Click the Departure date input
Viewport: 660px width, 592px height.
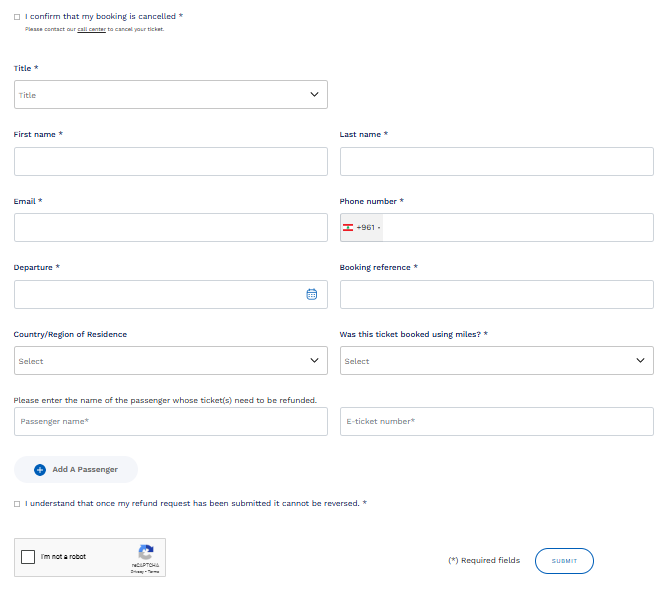pos(155,294)
